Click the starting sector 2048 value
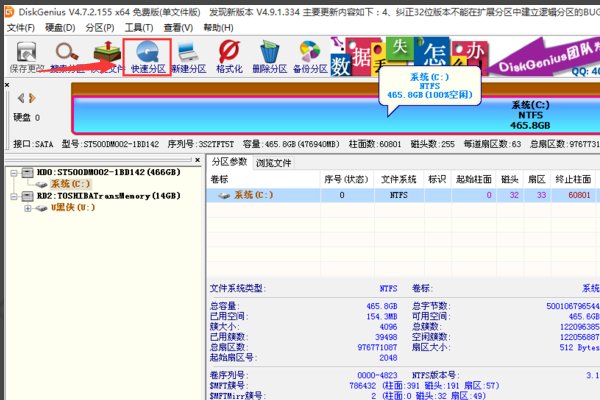The width and height of the screenshot is (600, 400). [388, 358]
